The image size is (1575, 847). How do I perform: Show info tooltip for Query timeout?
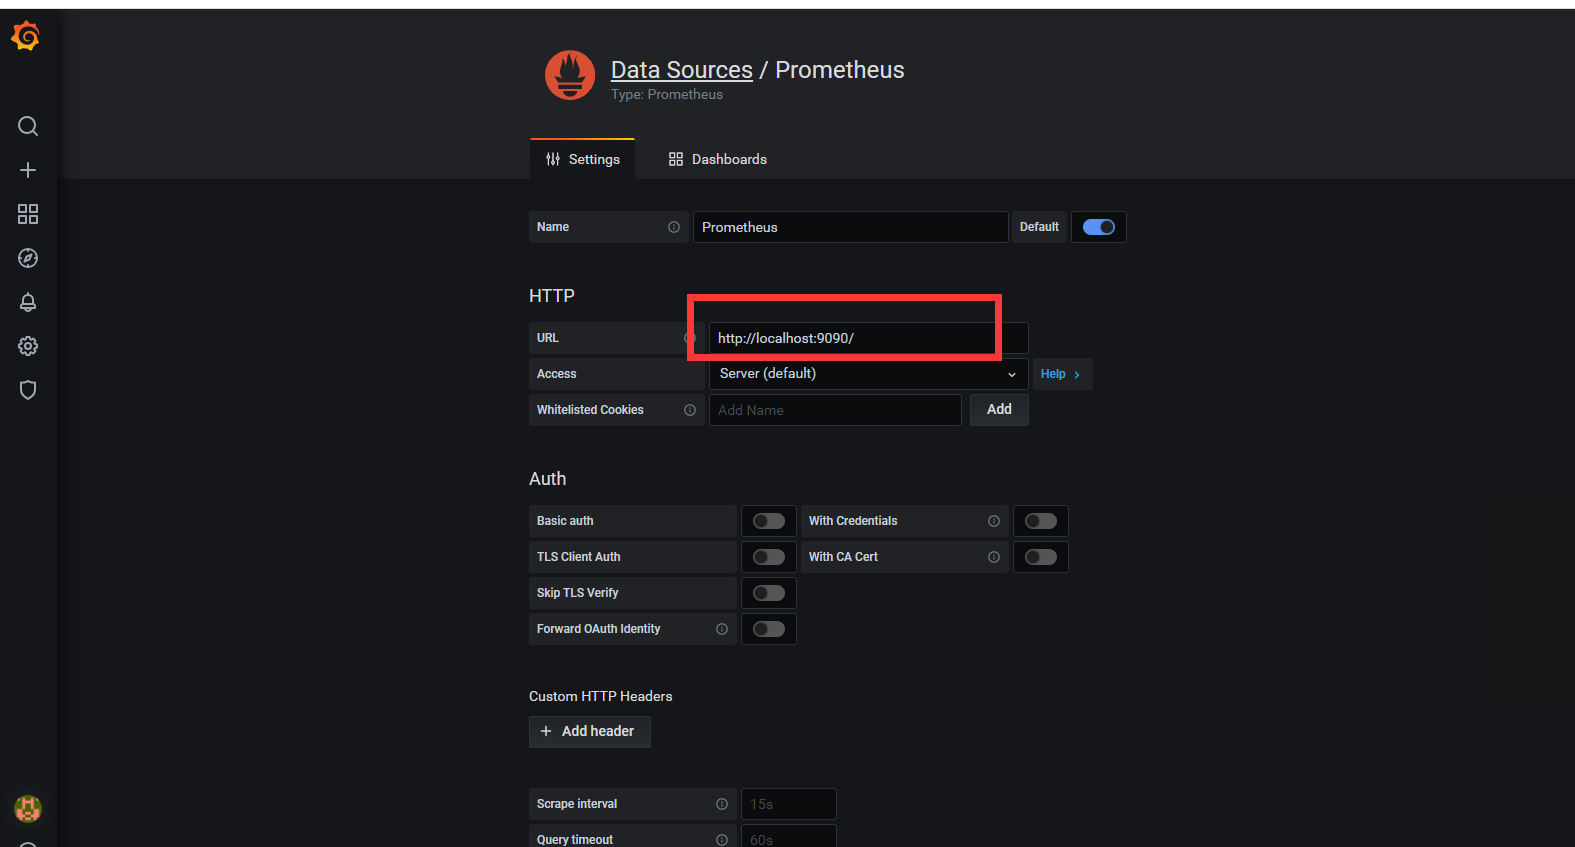(x=722, y=840)
